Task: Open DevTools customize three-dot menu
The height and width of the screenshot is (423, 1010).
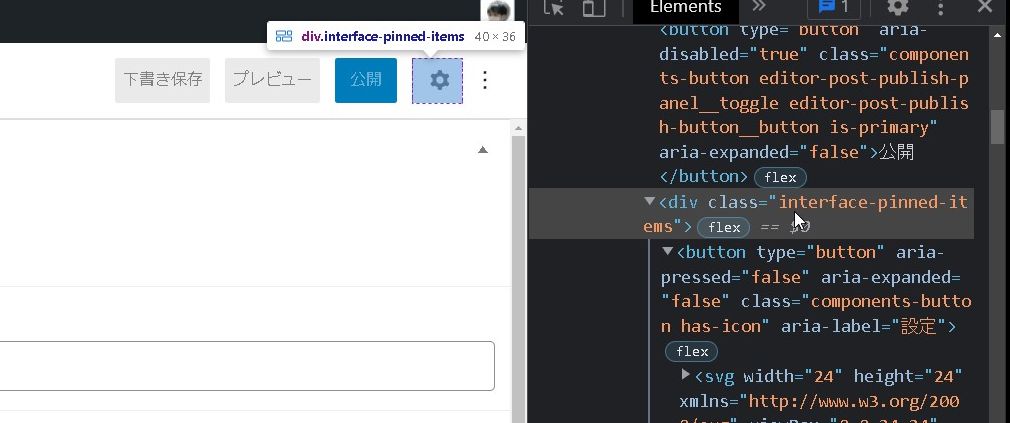Action: pyautogui.click(x=941, y=8)
